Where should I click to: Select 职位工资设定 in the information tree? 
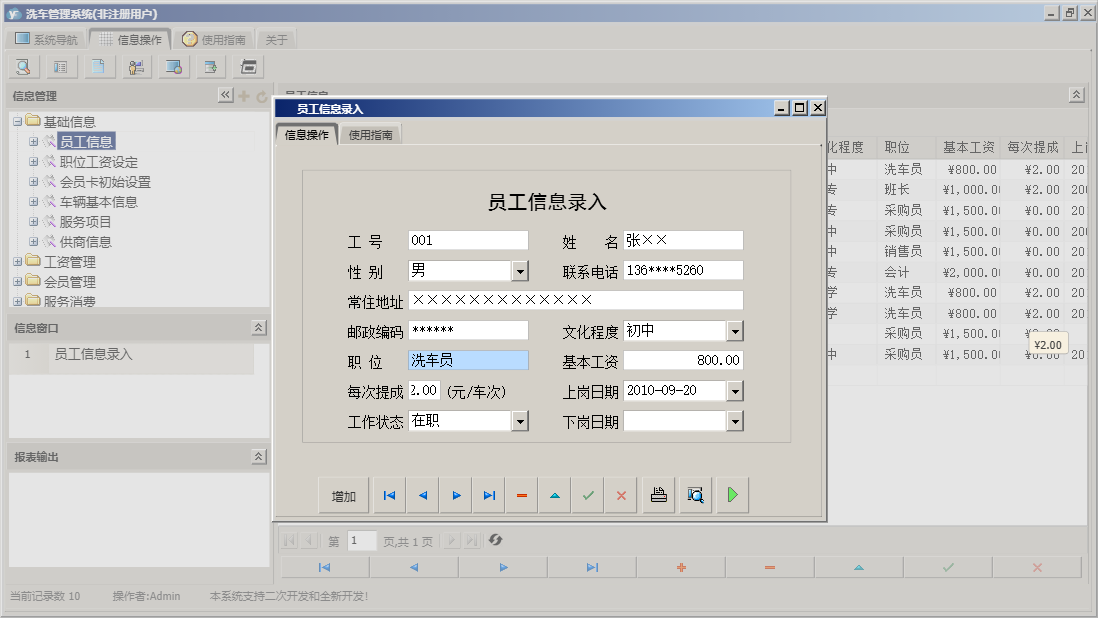point(100,161)
